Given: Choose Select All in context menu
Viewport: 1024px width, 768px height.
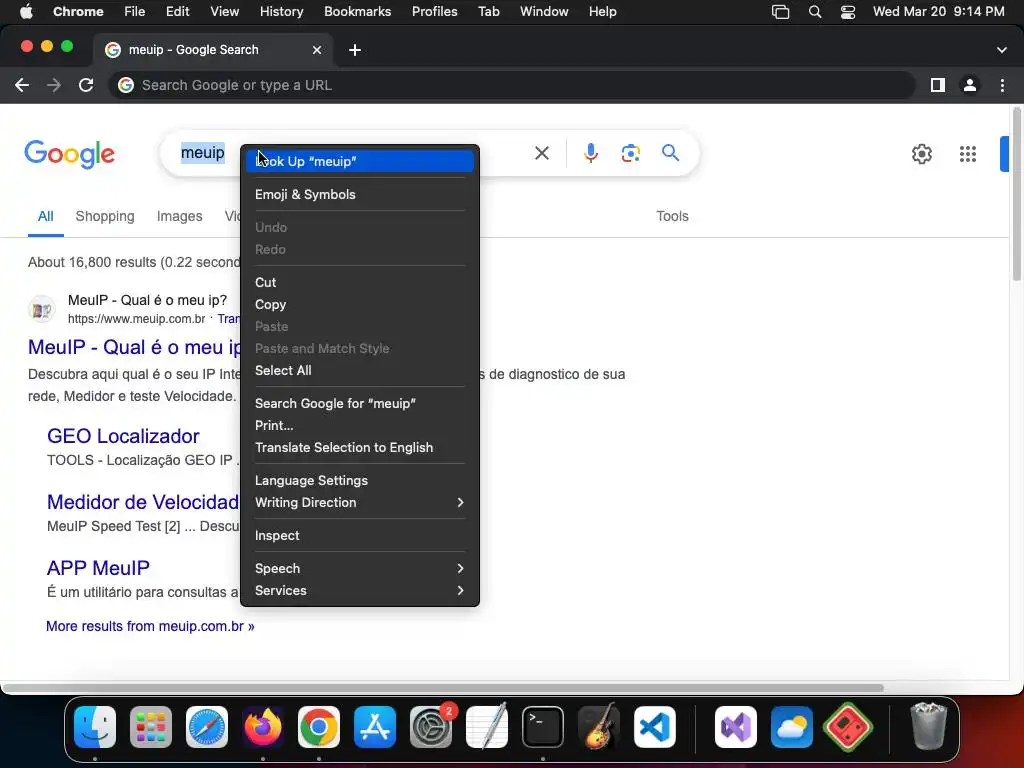Looking at the screenshot, I should 360,370.
